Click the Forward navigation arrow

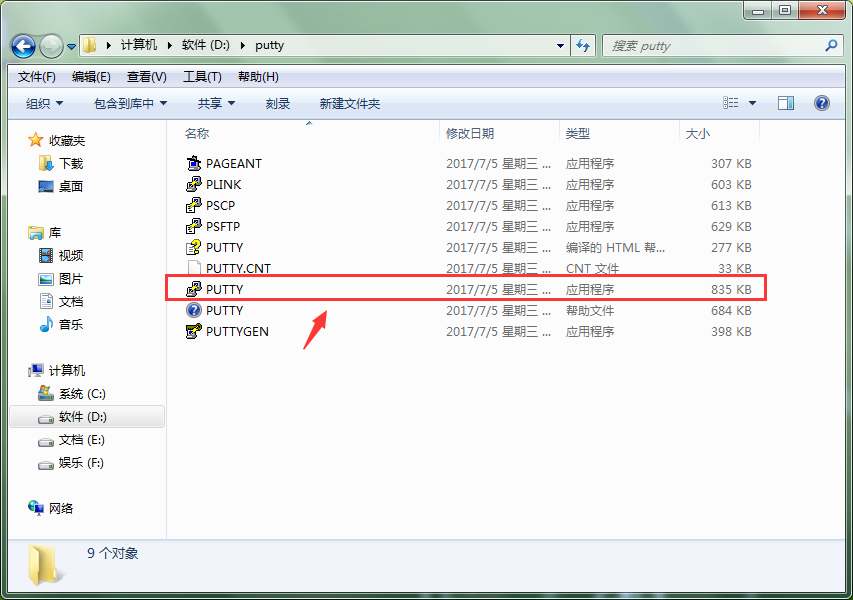coord(52,46)
